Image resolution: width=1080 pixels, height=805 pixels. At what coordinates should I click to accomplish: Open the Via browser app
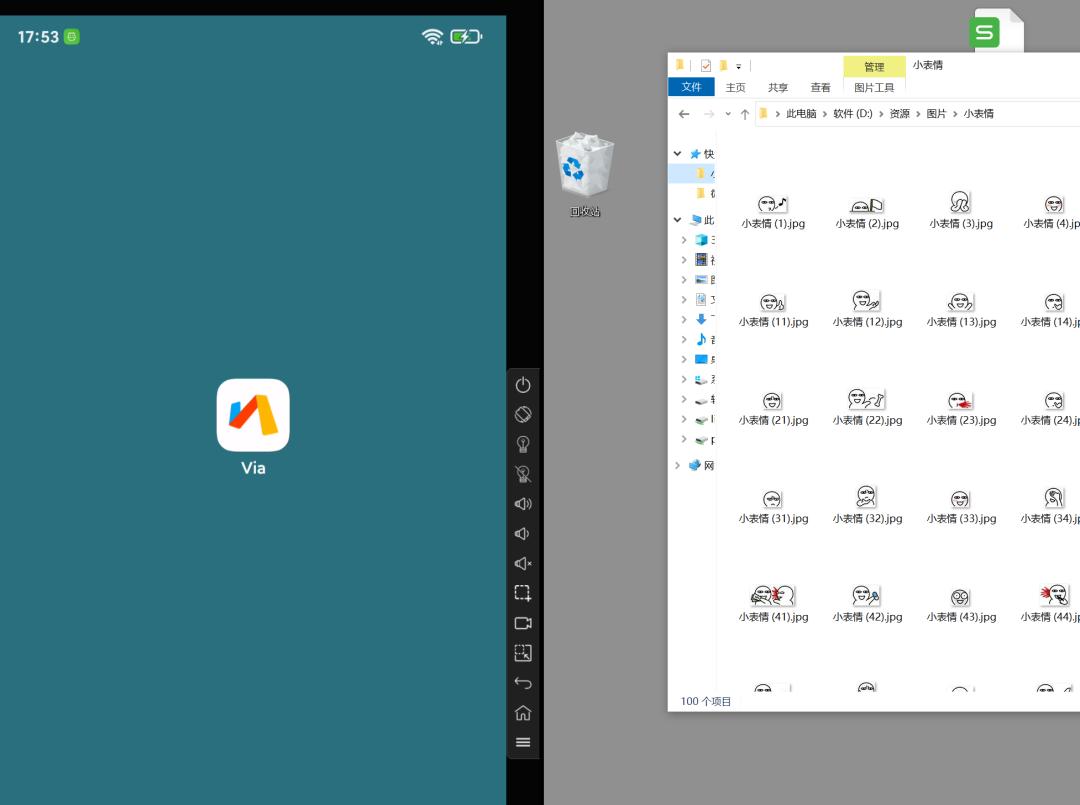253,415
